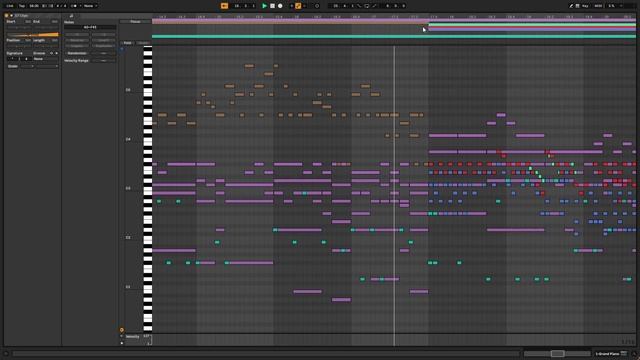Click the Velocity lane label
This screenshot has height=360, width=640.
(x=132, y=337)
